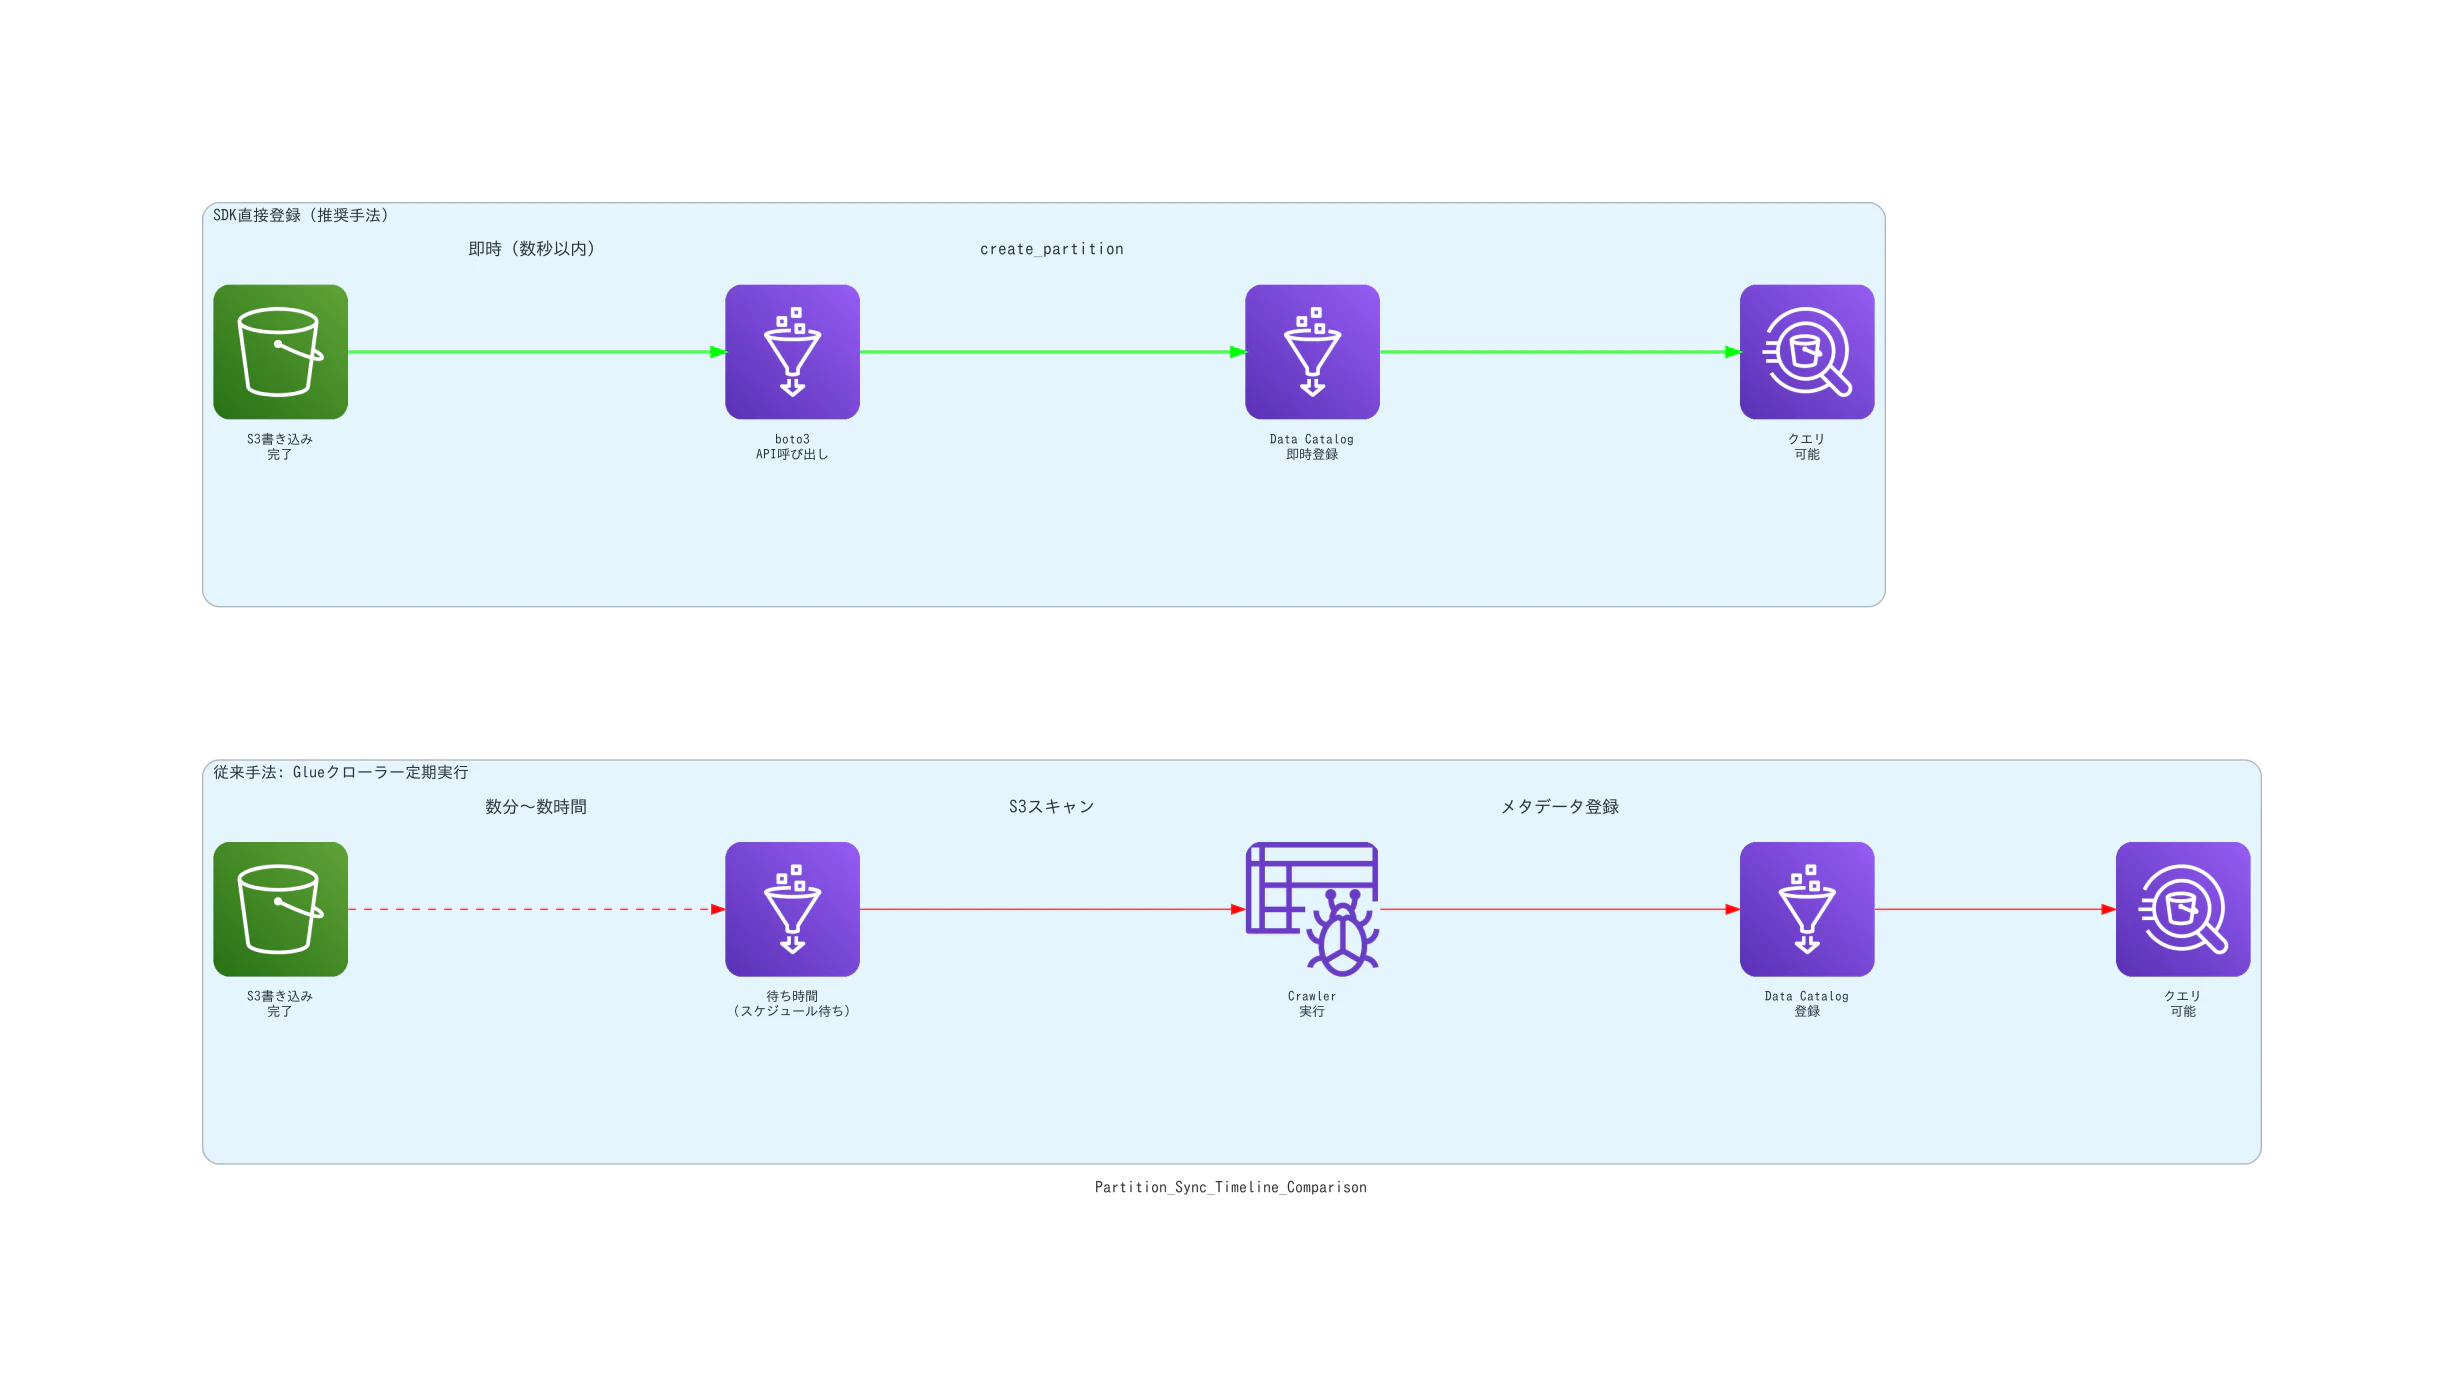The height and width of the screenshot is (1395, 2464).
Task: Click the Crawler 実行 bug icon
Action: (1312, 909)
